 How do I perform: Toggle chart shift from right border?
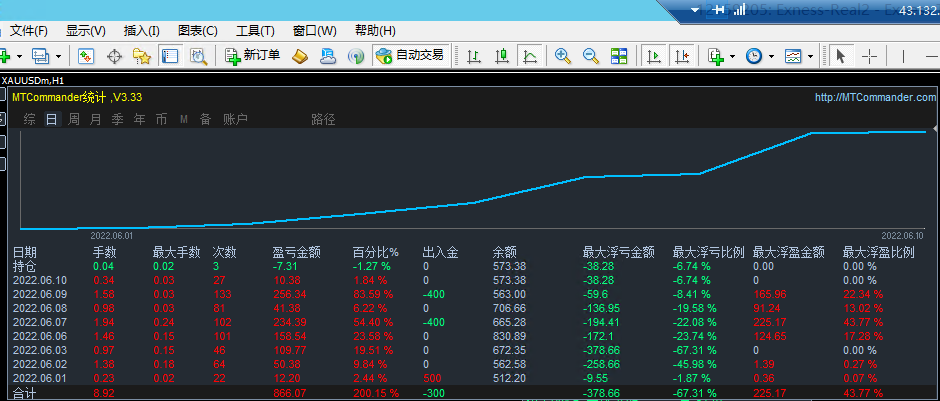pos(682,56)
